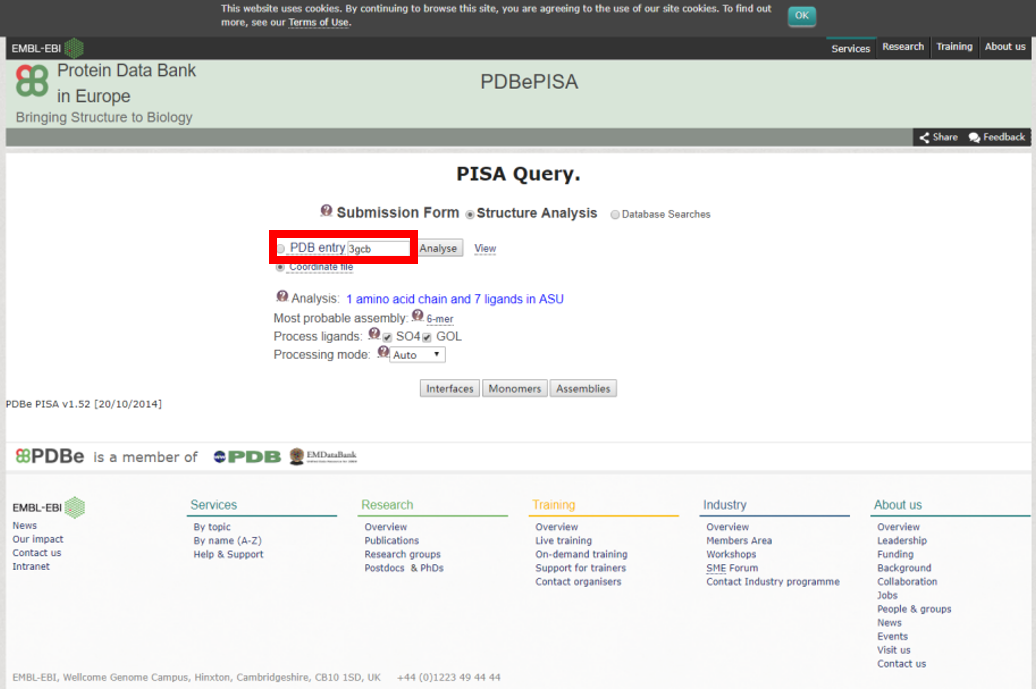Open the Research top menu

[x=903, y=47]
